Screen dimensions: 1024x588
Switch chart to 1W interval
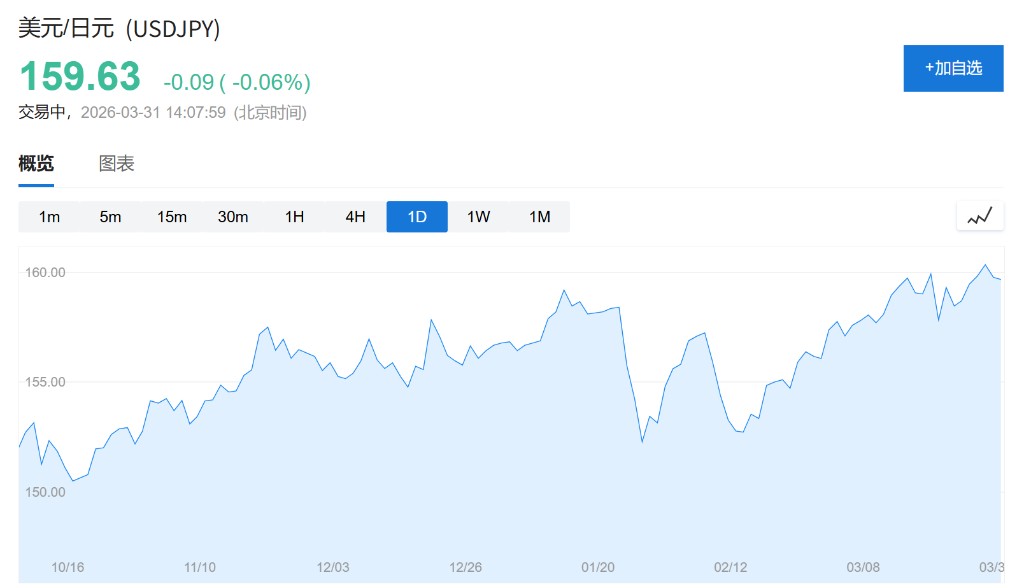coord(478,217)
